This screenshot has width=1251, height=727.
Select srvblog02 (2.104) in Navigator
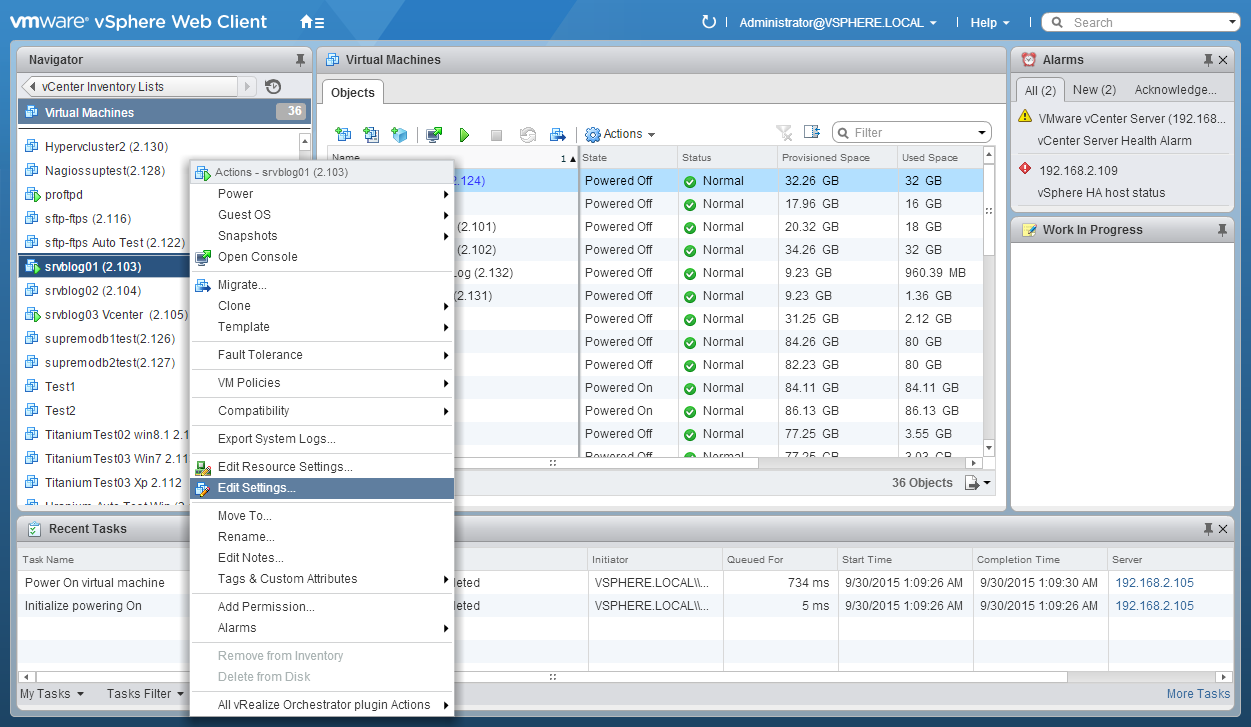[x=93, y=291]
